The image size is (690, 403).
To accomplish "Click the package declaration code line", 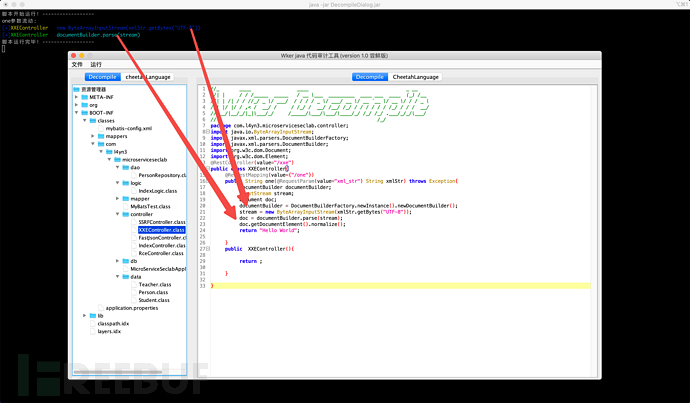I will [279, 126].
